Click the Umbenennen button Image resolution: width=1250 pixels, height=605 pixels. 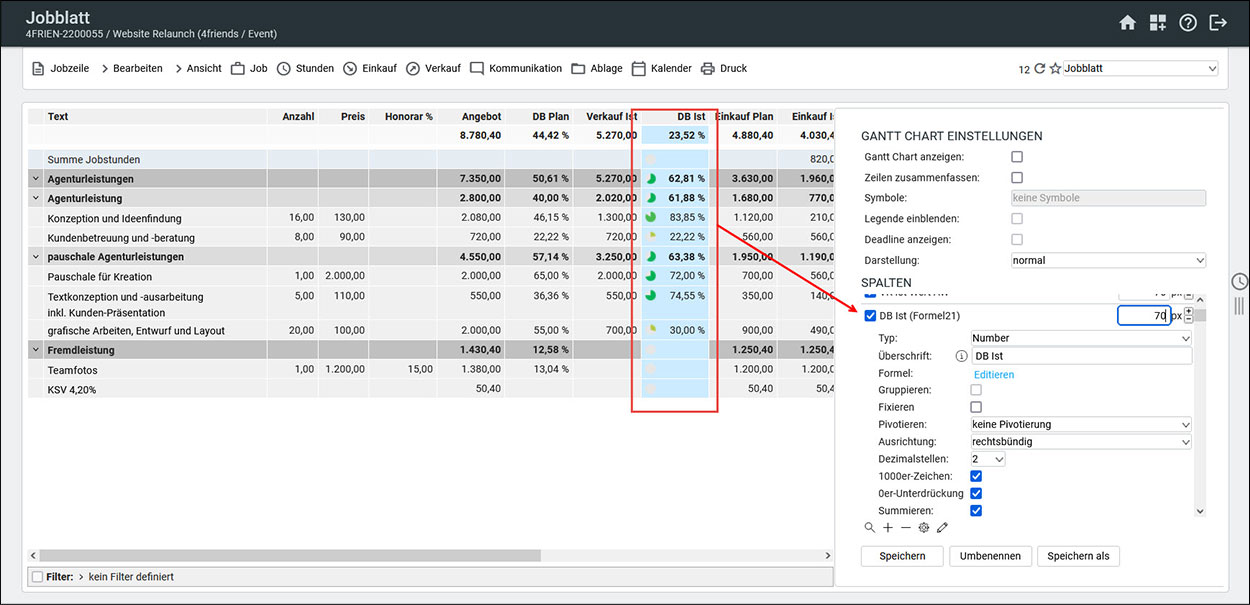(x=990, y=556)
